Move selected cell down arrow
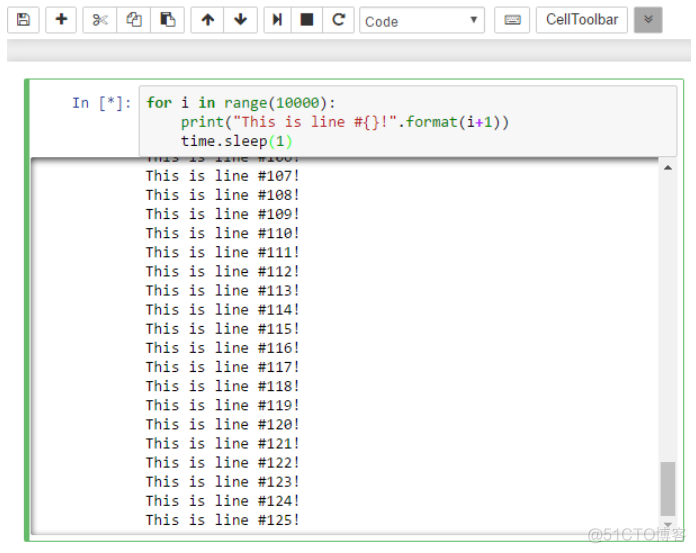This screenshot has height=553, width=696. pyautogui.click(x=241, y=20)
